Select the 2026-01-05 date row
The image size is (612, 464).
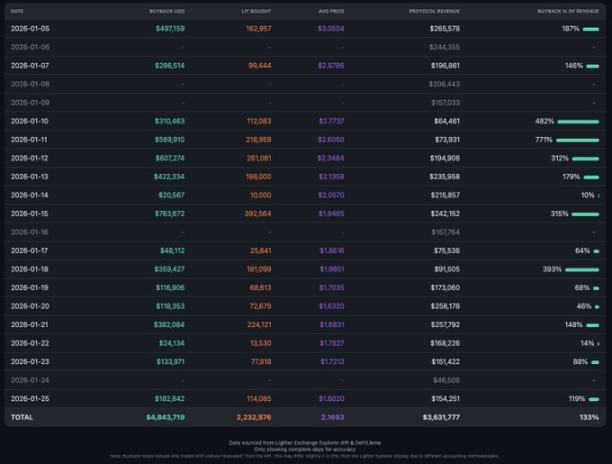coord(30,29)
